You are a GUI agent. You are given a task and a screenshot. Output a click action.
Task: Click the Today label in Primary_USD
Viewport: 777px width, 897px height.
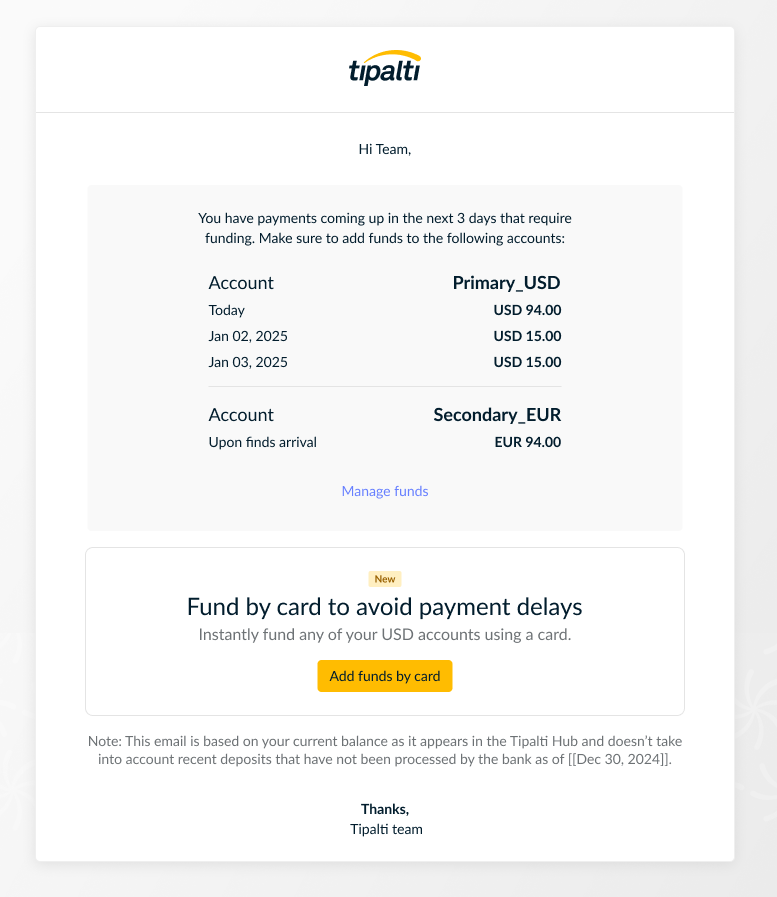[227, 310]
